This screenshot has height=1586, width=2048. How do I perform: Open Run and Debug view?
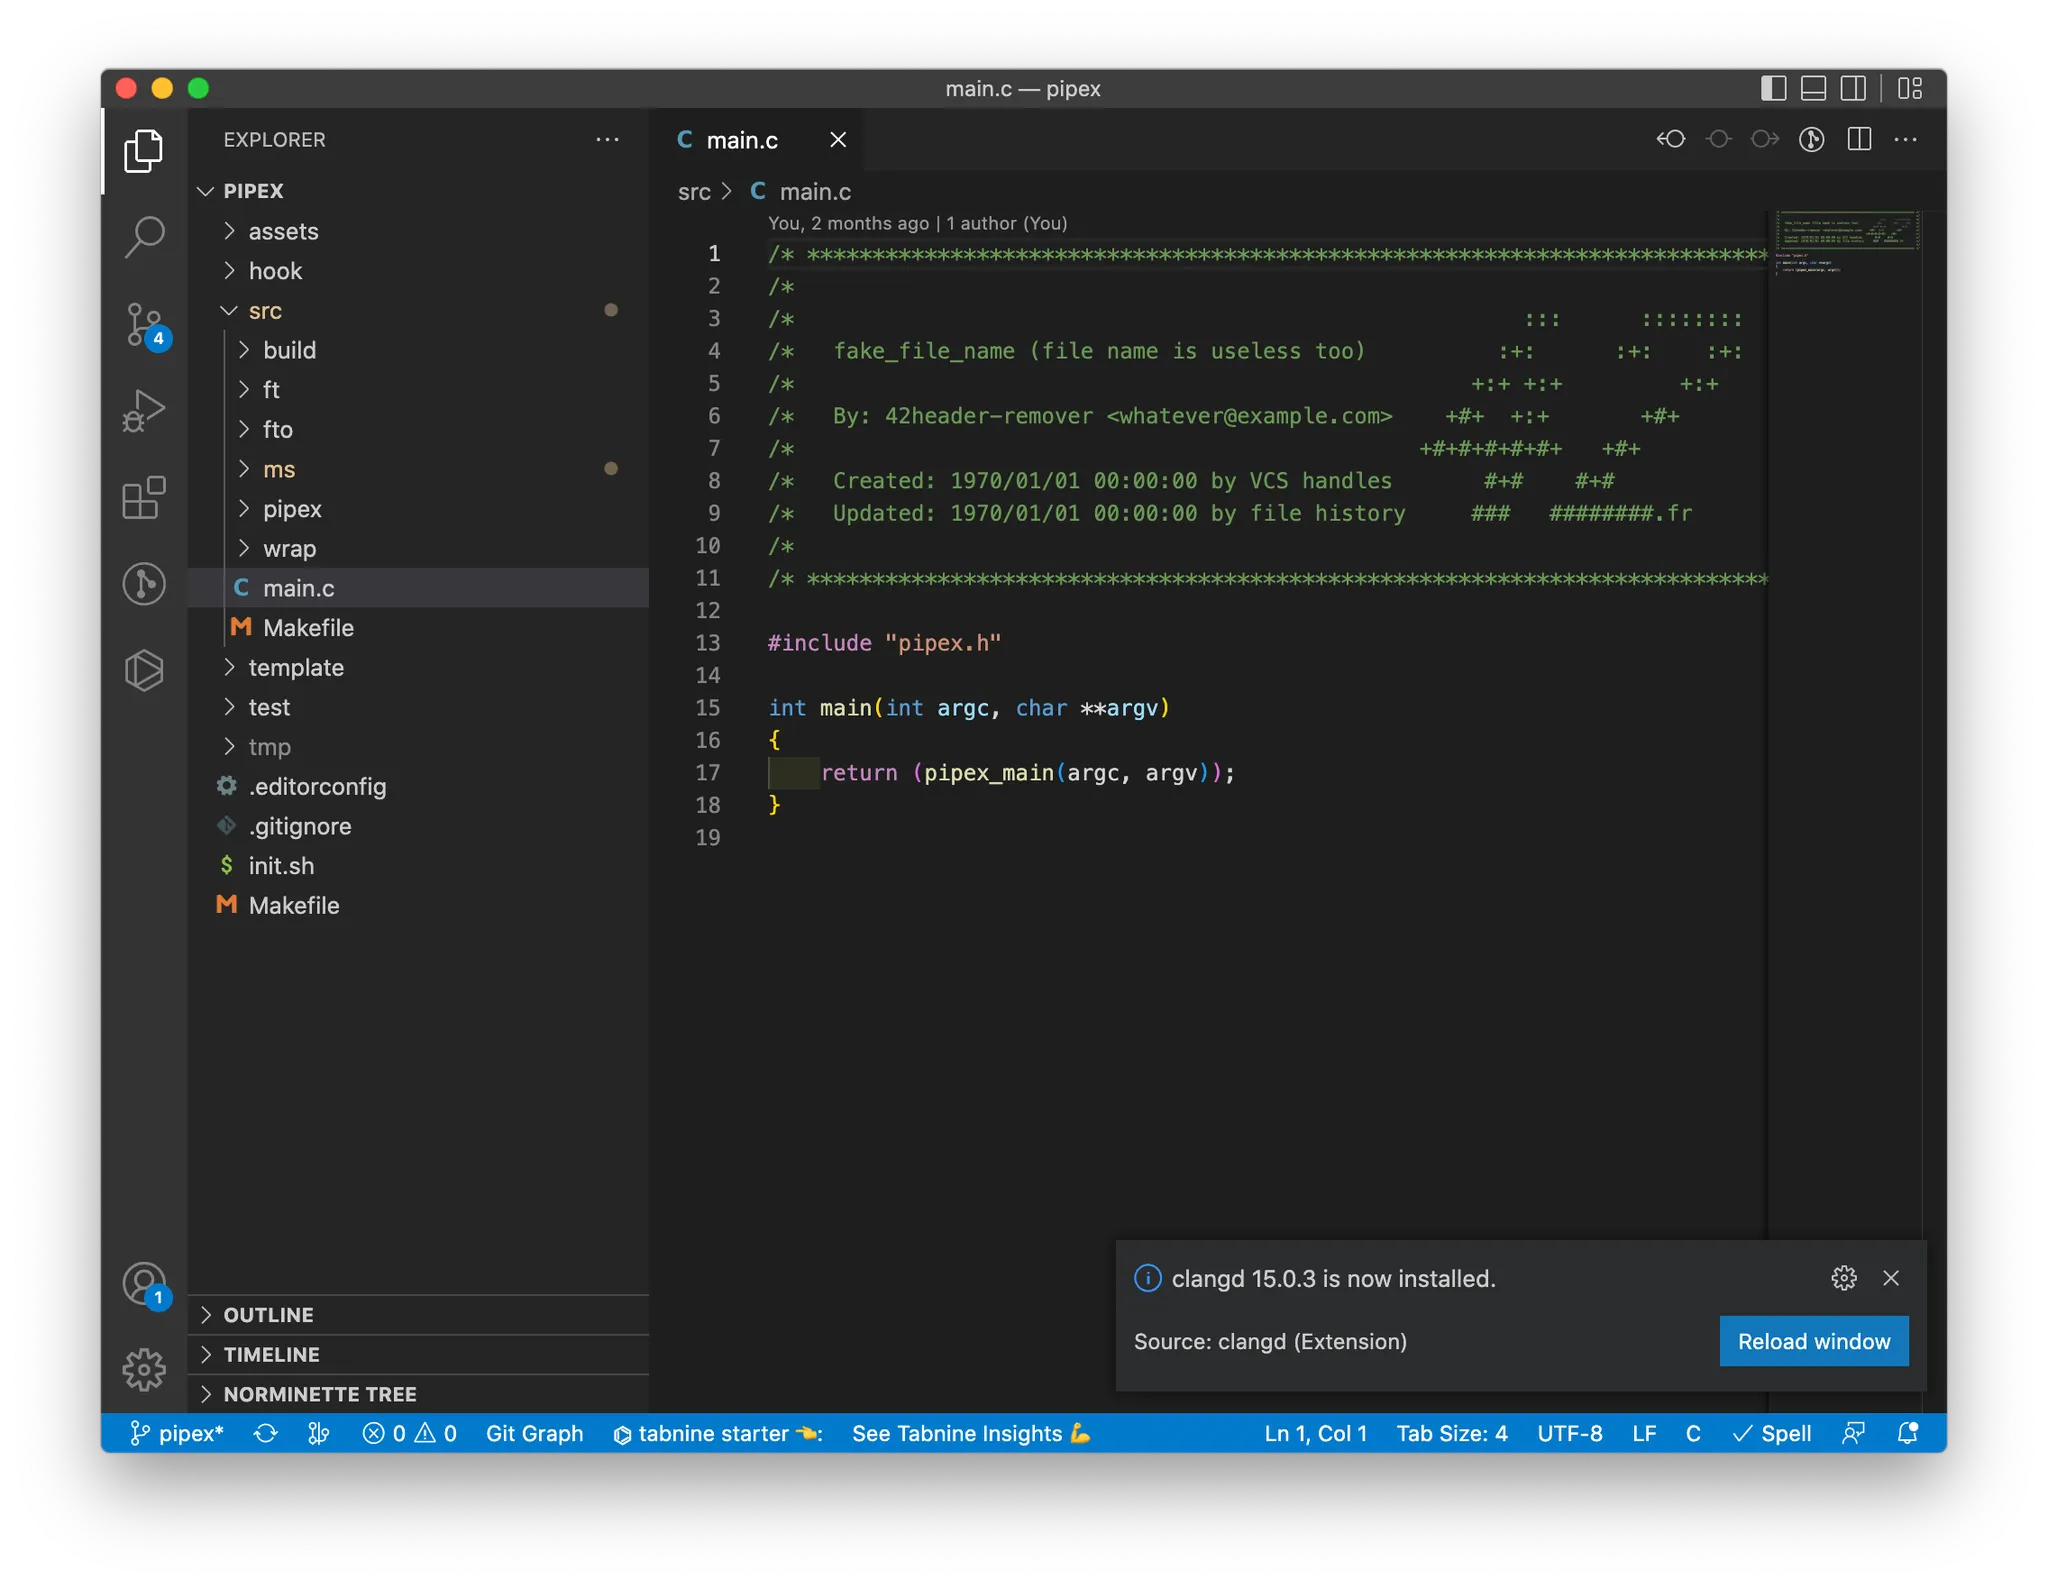[x=144, y=411]
